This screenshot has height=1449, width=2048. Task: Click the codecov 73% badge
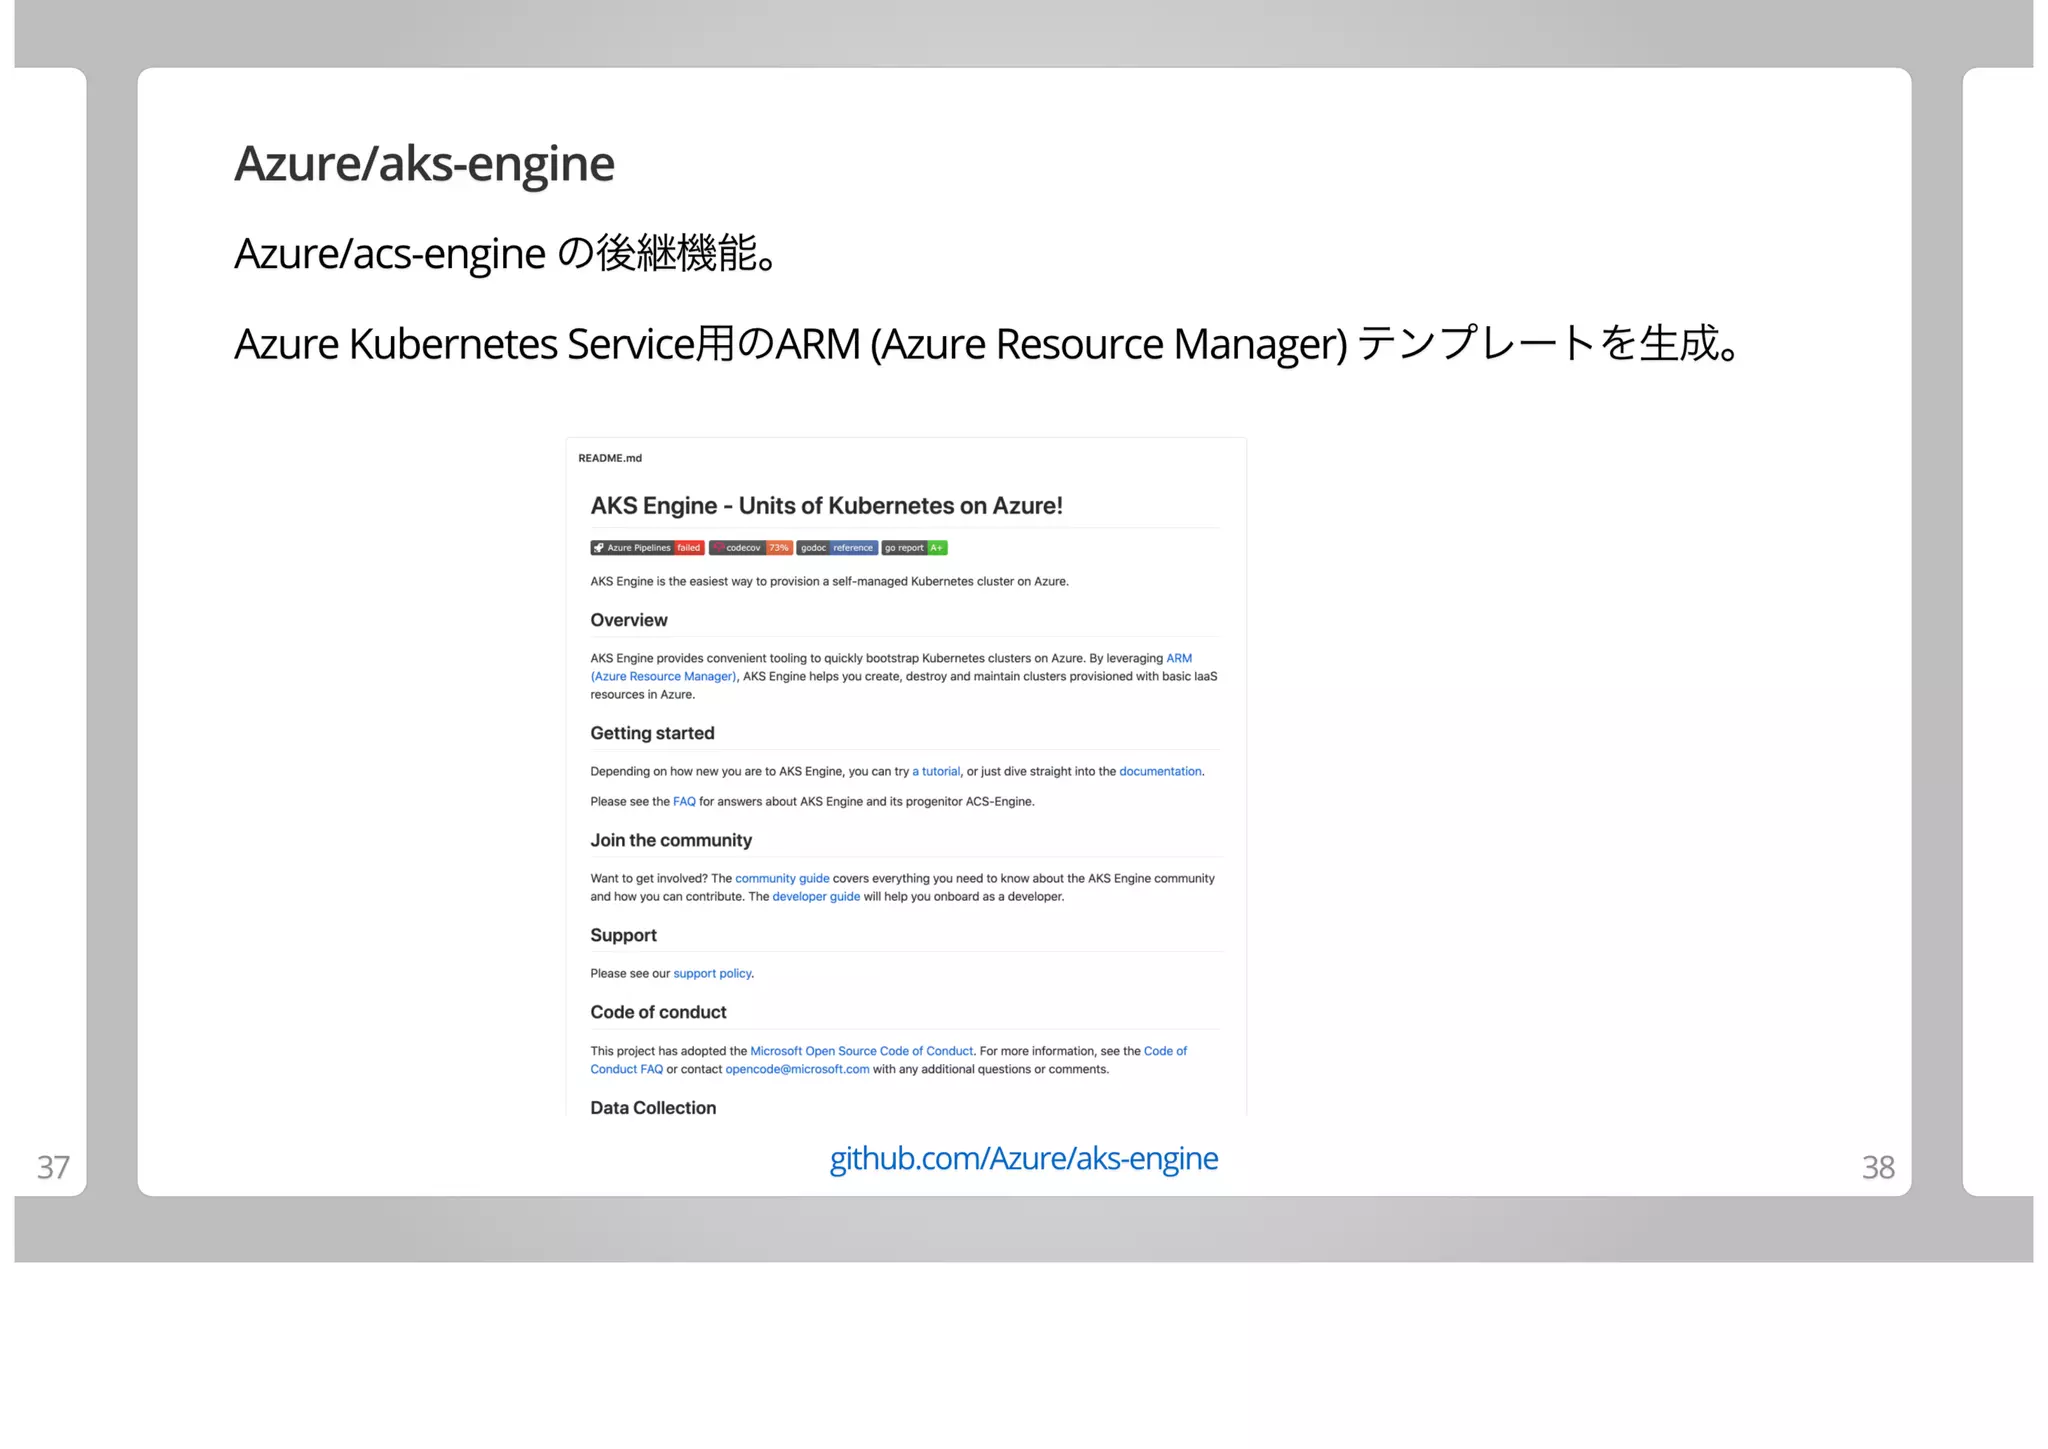[750, 548]
